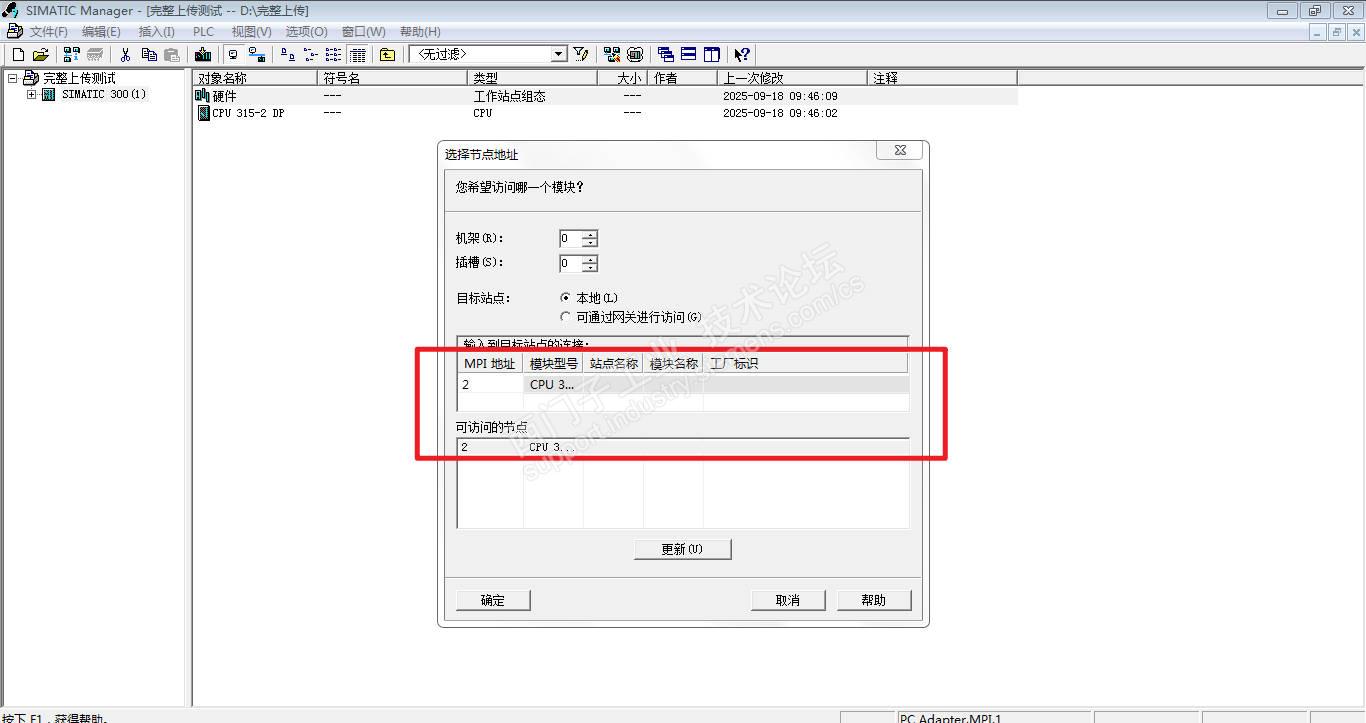Click the 符号名 column header
Screen dimensions: 1366x723
click(392, 78)
